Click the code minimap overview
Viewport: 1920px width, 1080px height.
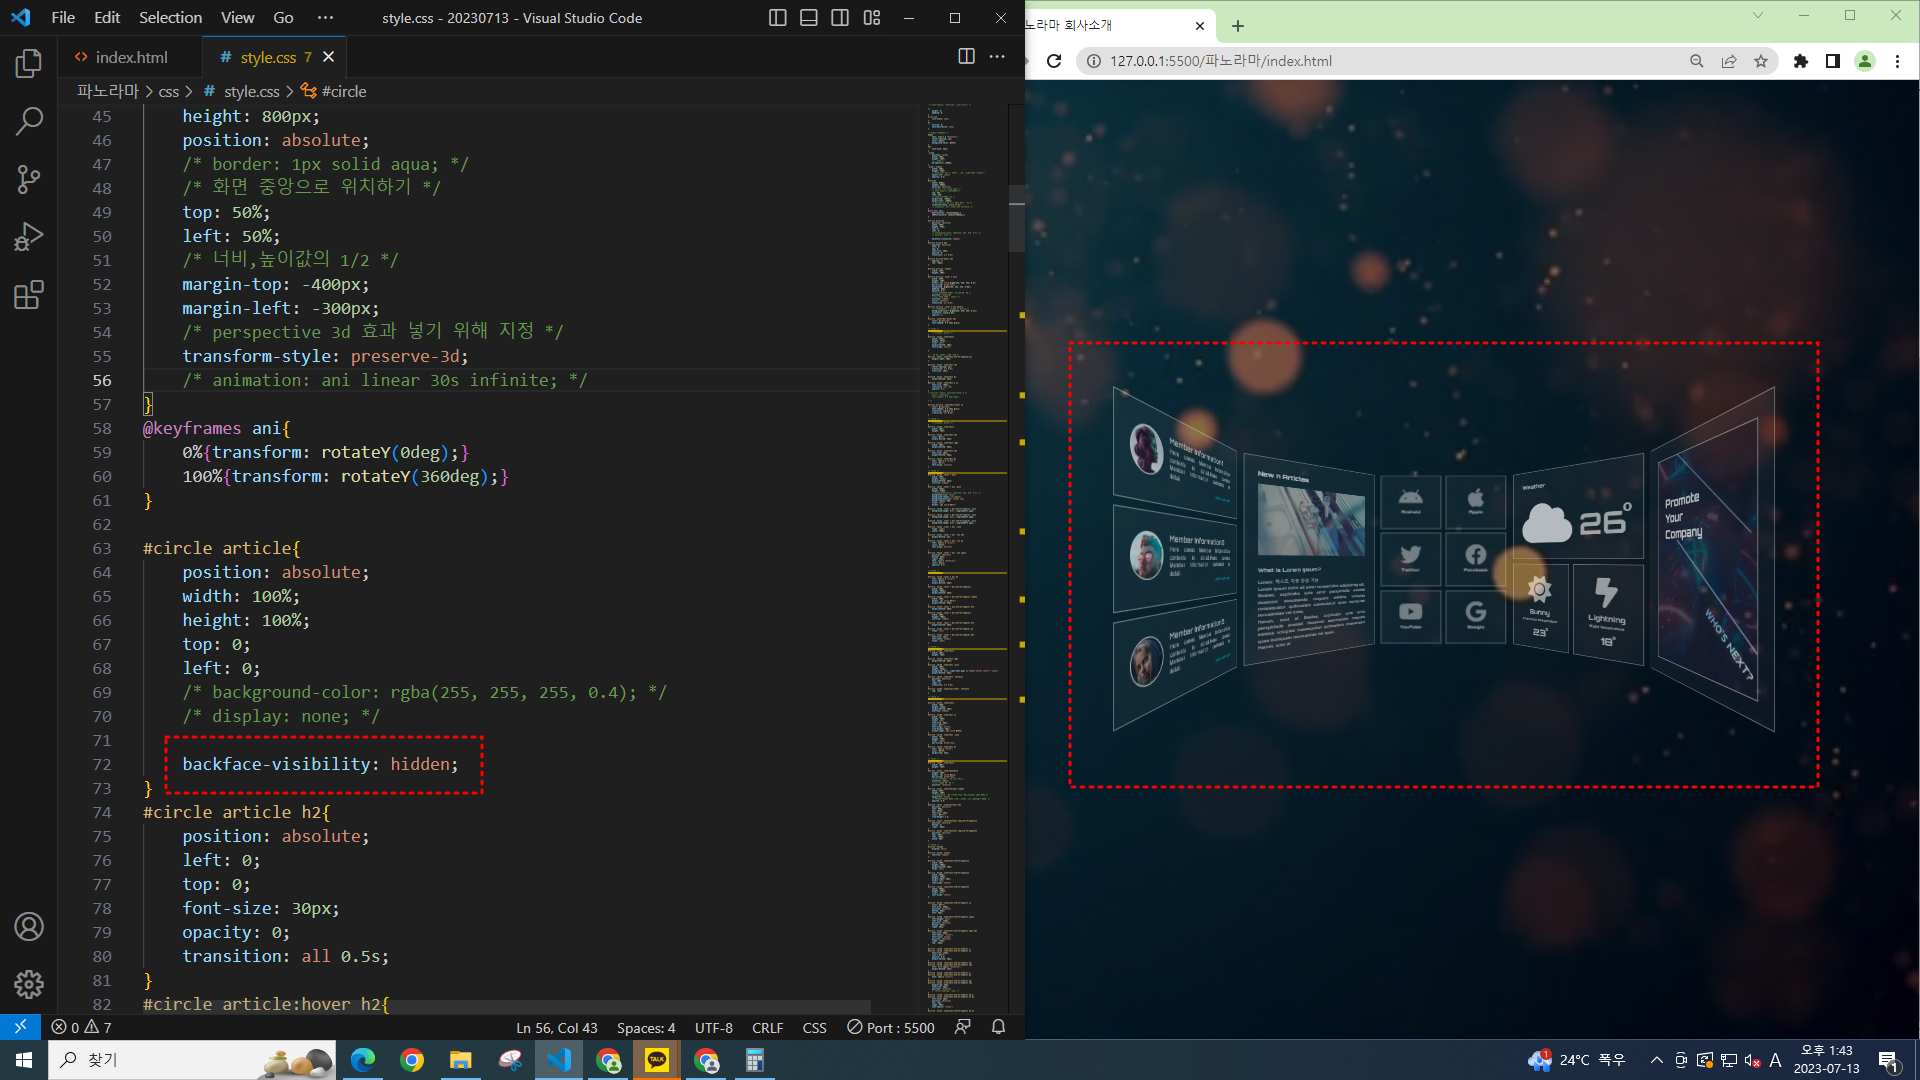pyautogui.click(x=966, y=500)
